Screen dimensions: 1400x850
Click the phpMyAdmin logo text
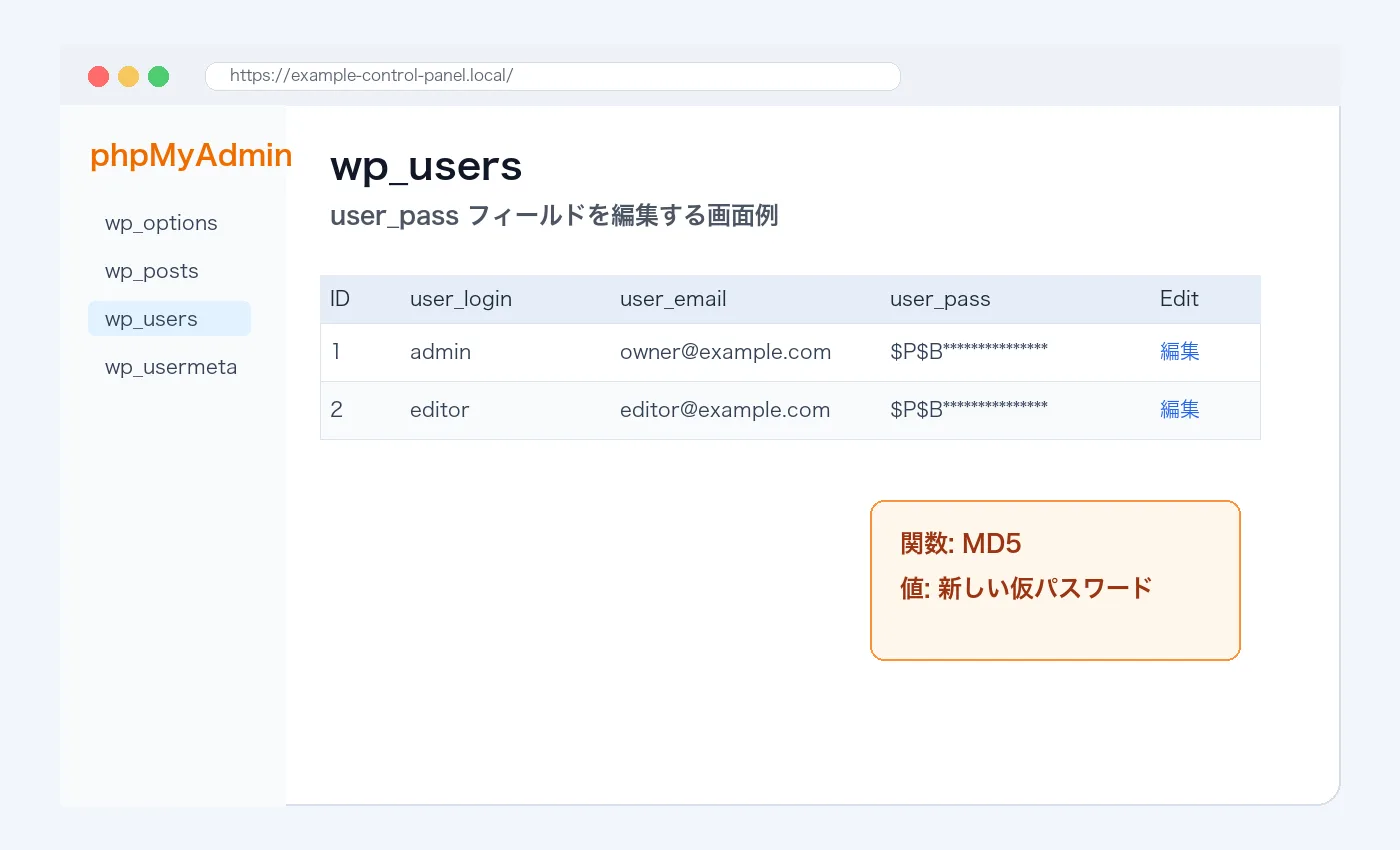(191, 156)
